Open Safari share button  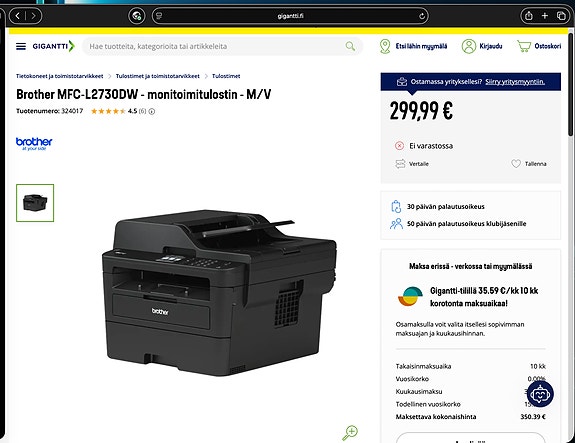point(528,16)
